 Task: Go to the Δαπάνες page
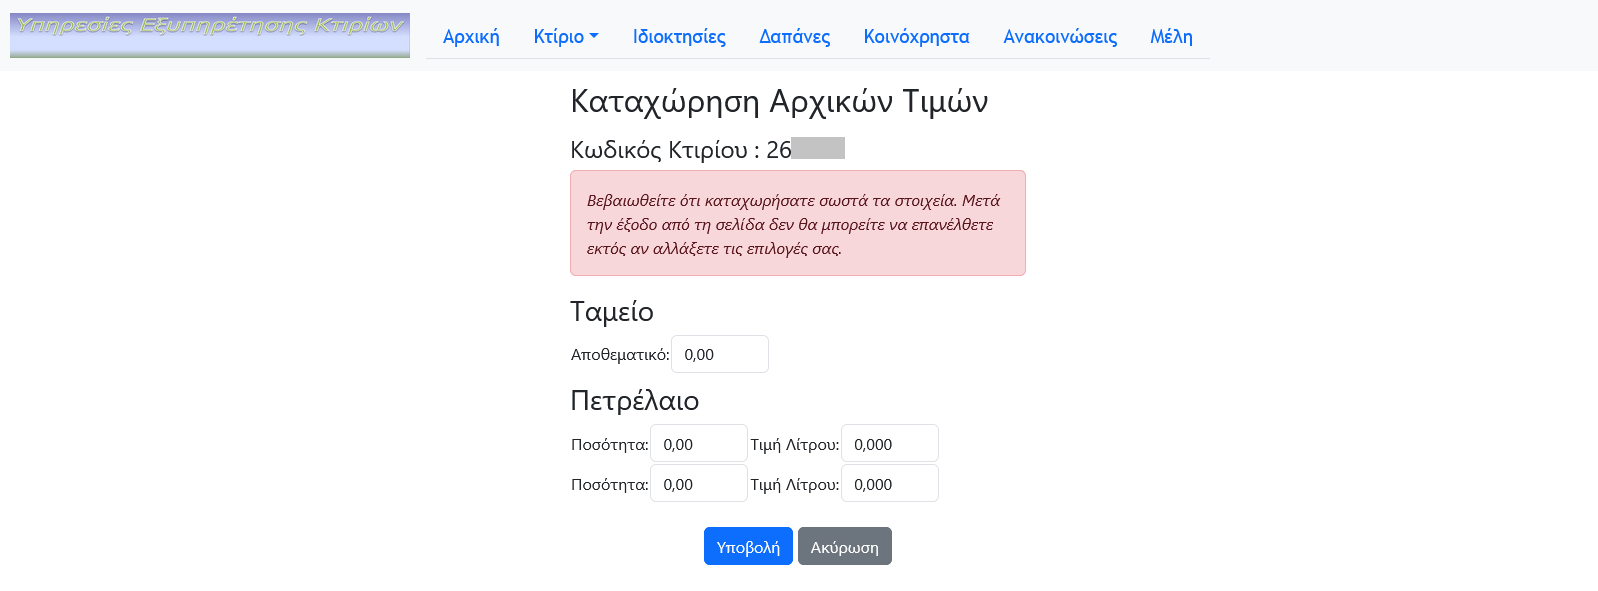pos(794,36)
